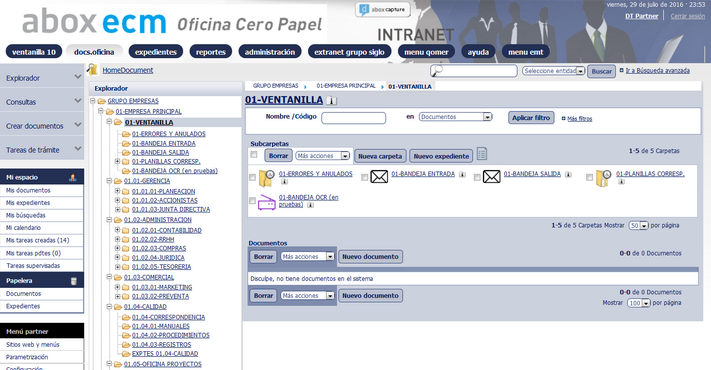
Task: Click Borrar button in Subcarpetas toolbar
Action: pos(278,156)
